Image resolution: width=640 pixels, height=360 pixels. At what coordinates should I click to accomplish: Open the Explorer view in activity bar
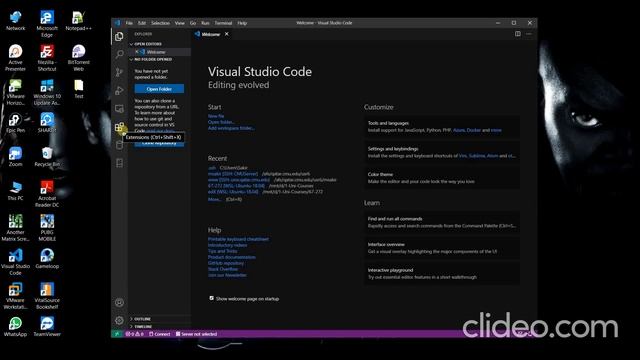[119, 36]
